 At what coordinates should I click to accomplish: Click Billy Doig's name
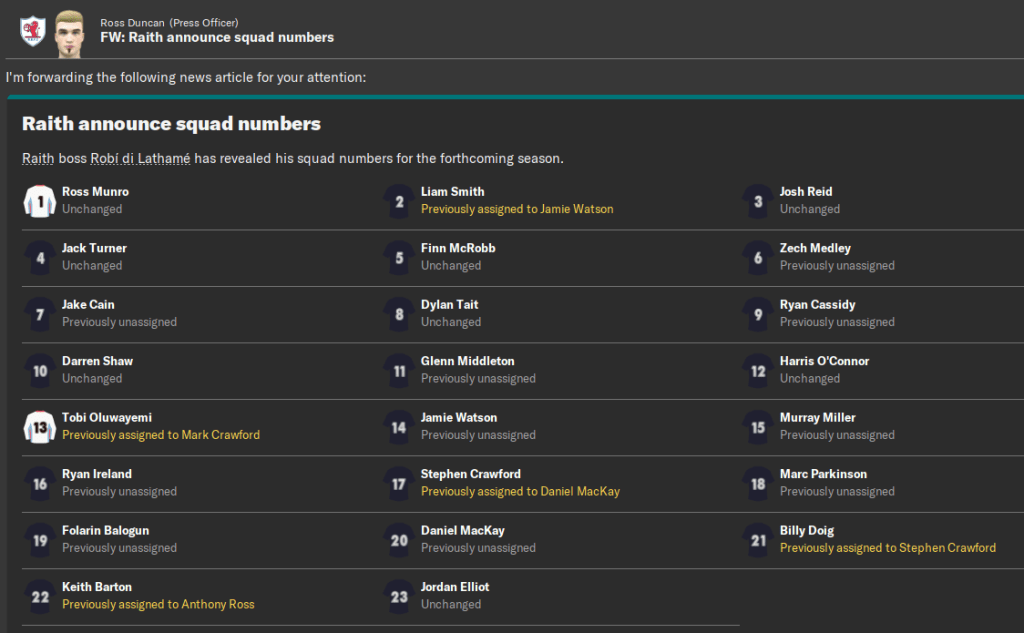pyautogui.click(x=806, y=531)
